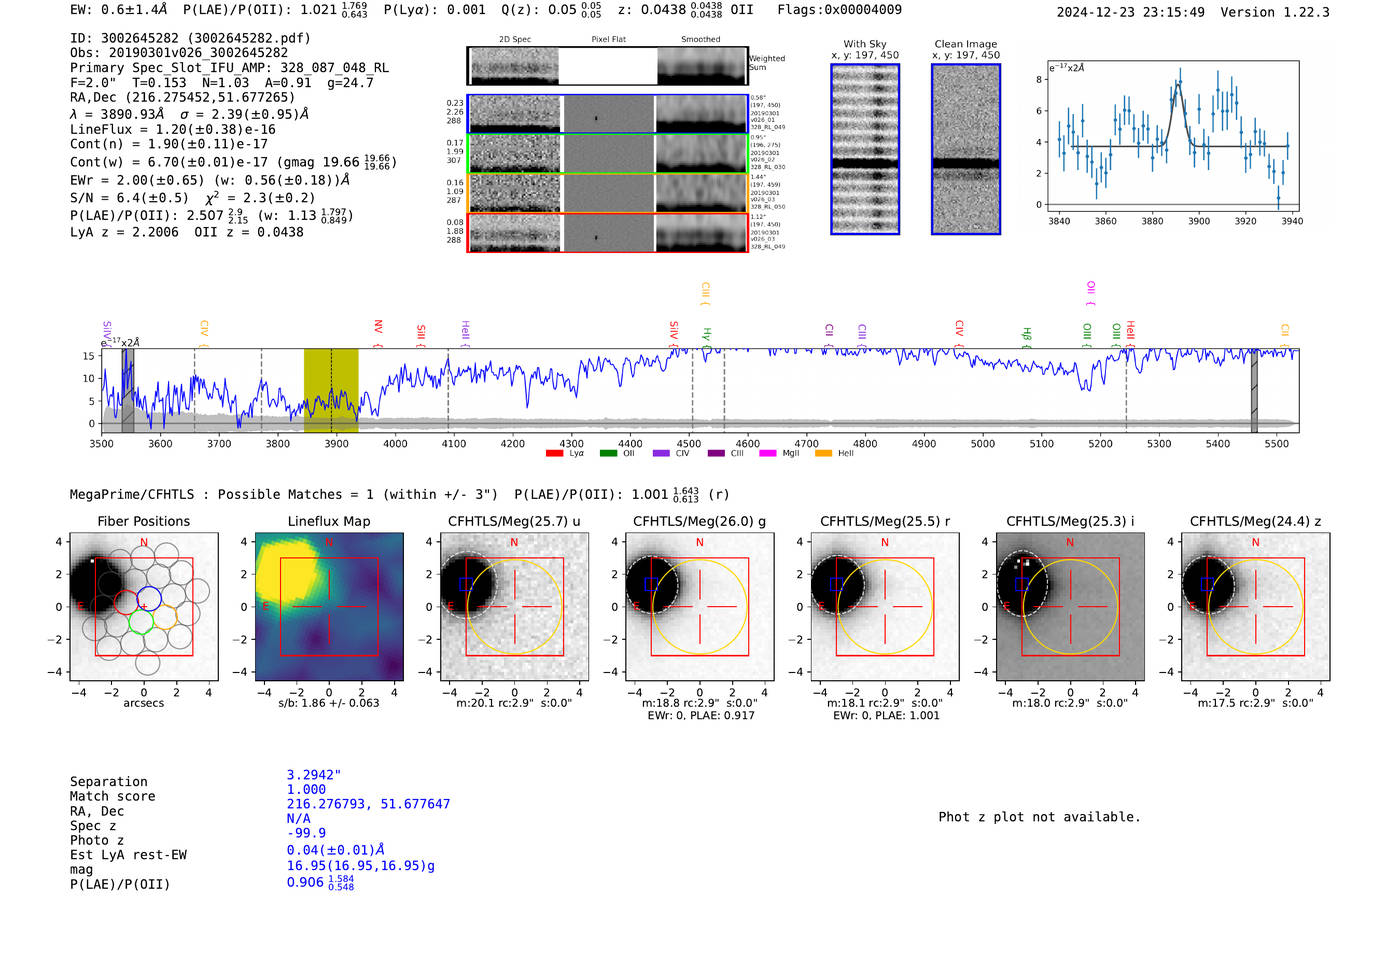1400x953 pixels.
Task: Click the With Sky image panel
Action: tap(865, 149)
